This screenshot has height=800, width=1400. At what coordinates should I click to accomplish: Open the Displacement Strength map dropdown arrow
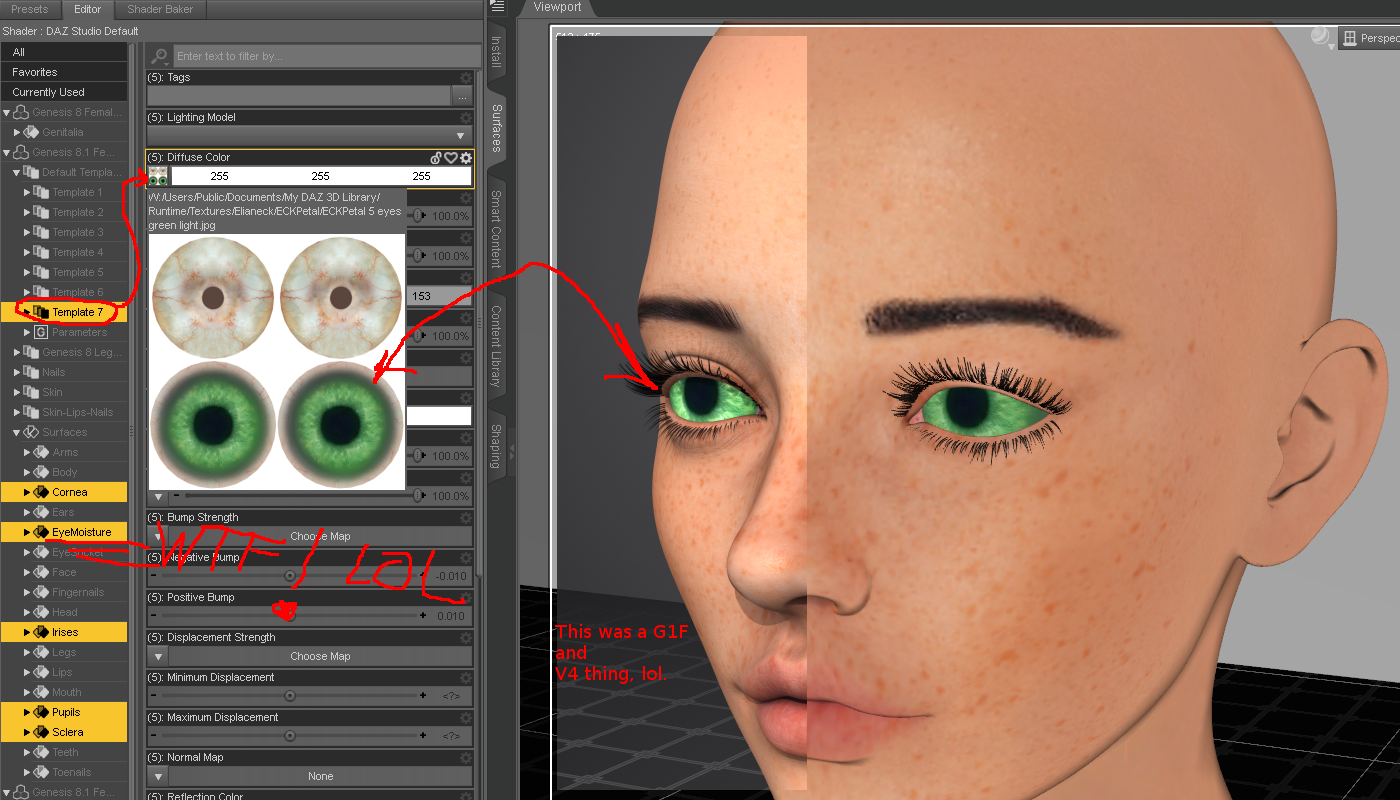pyautogui.click(x=158, y=656)
